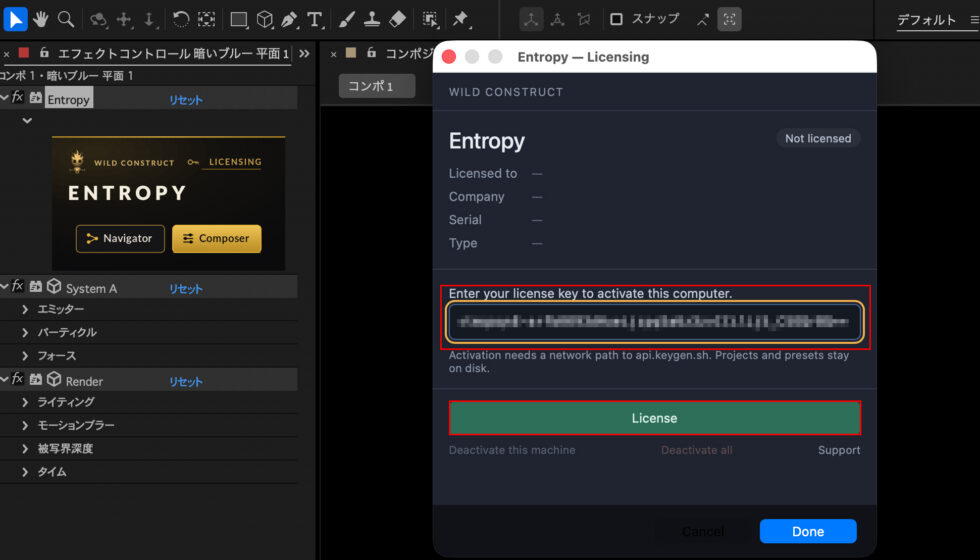This screenshot has height=560, width=980.
Task: Select the コンポ1 viewer tab
Action: coord(377,86)
